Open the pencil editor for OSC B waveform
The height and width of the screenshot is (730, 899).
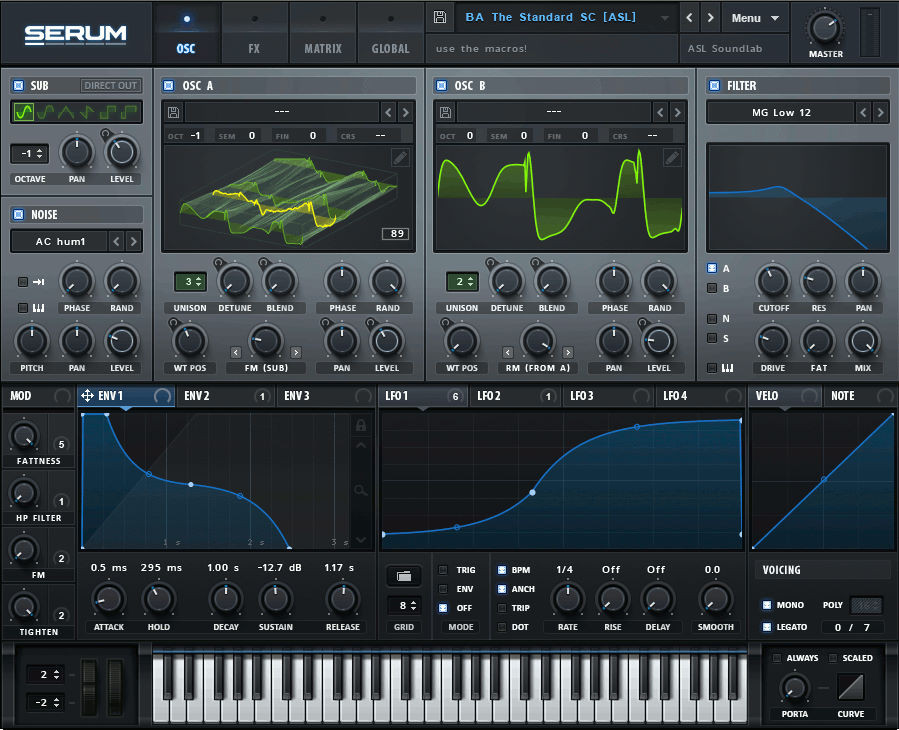click(x=671, y=157)
